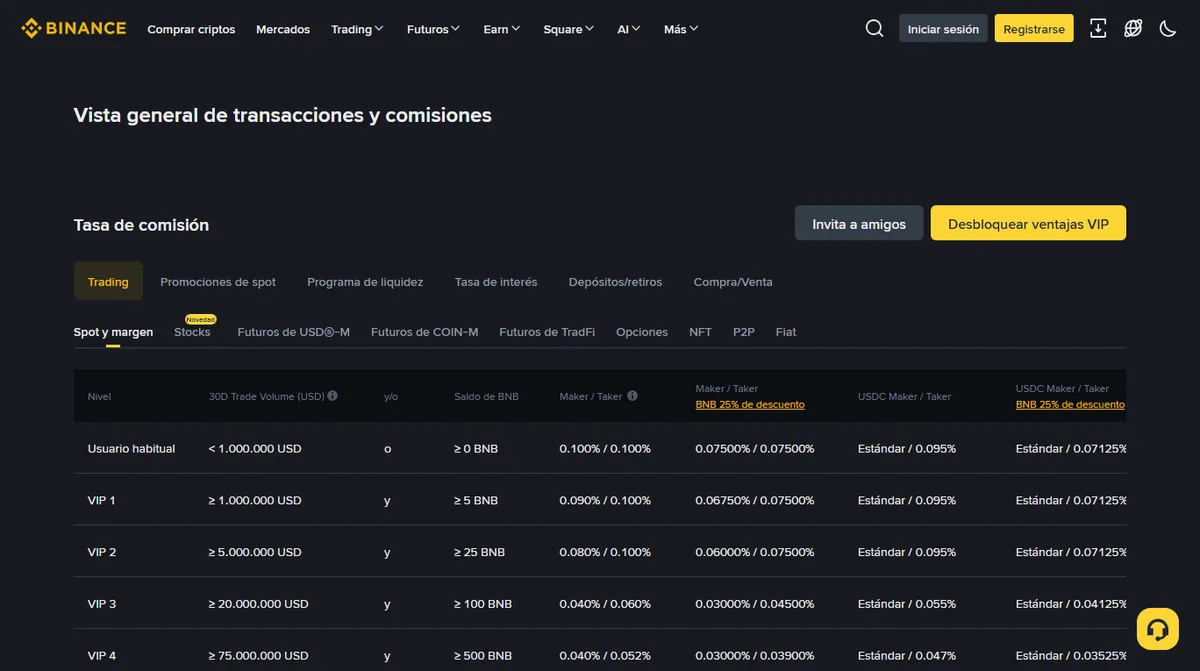Click '≥ 100 BNB' balance cell
This screenshot has height=671, width=1200.
point(483,604)
